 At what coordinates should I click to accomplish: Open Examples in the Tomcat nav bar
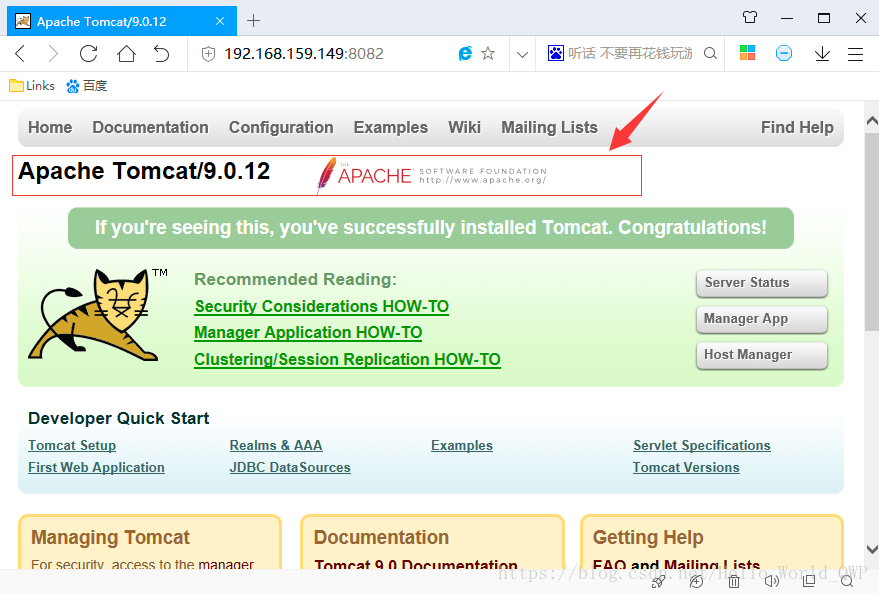[391, 128]
